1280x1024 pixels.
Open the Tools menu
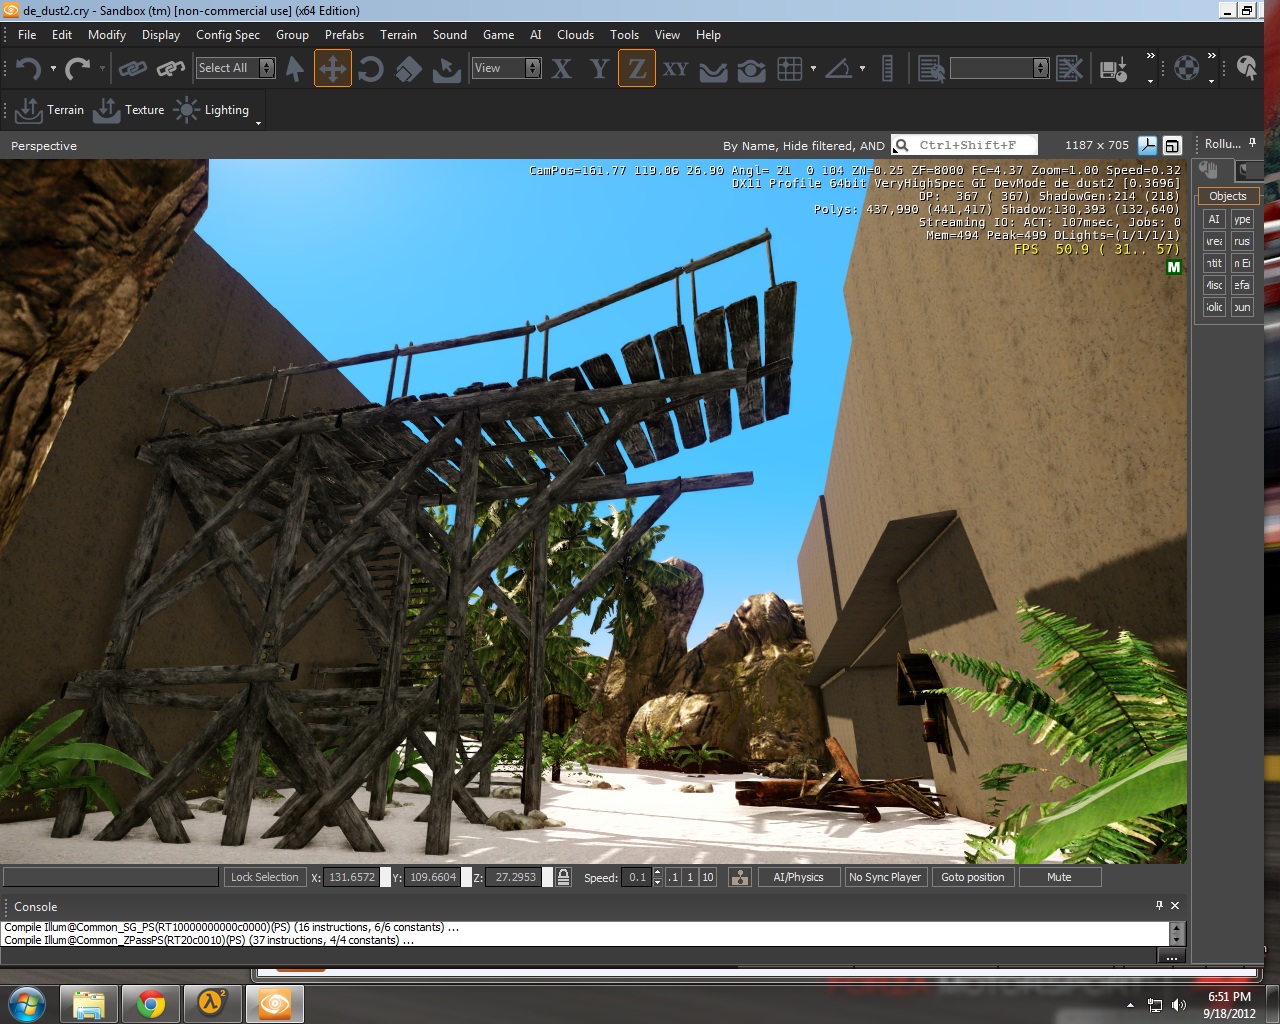(624, 35)
